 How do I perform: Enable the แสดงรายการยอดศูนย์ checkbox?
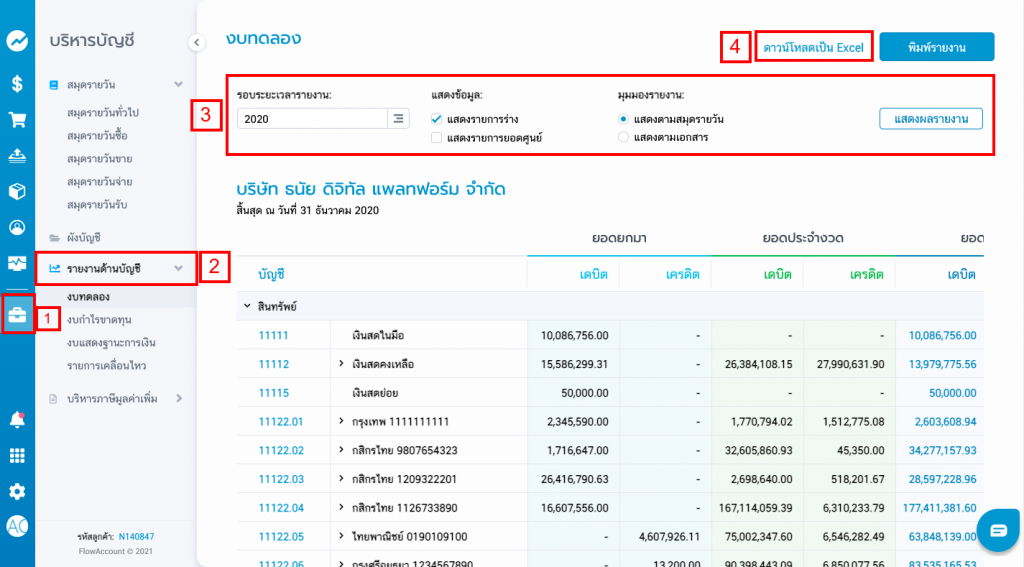click(x=436, y=137)
